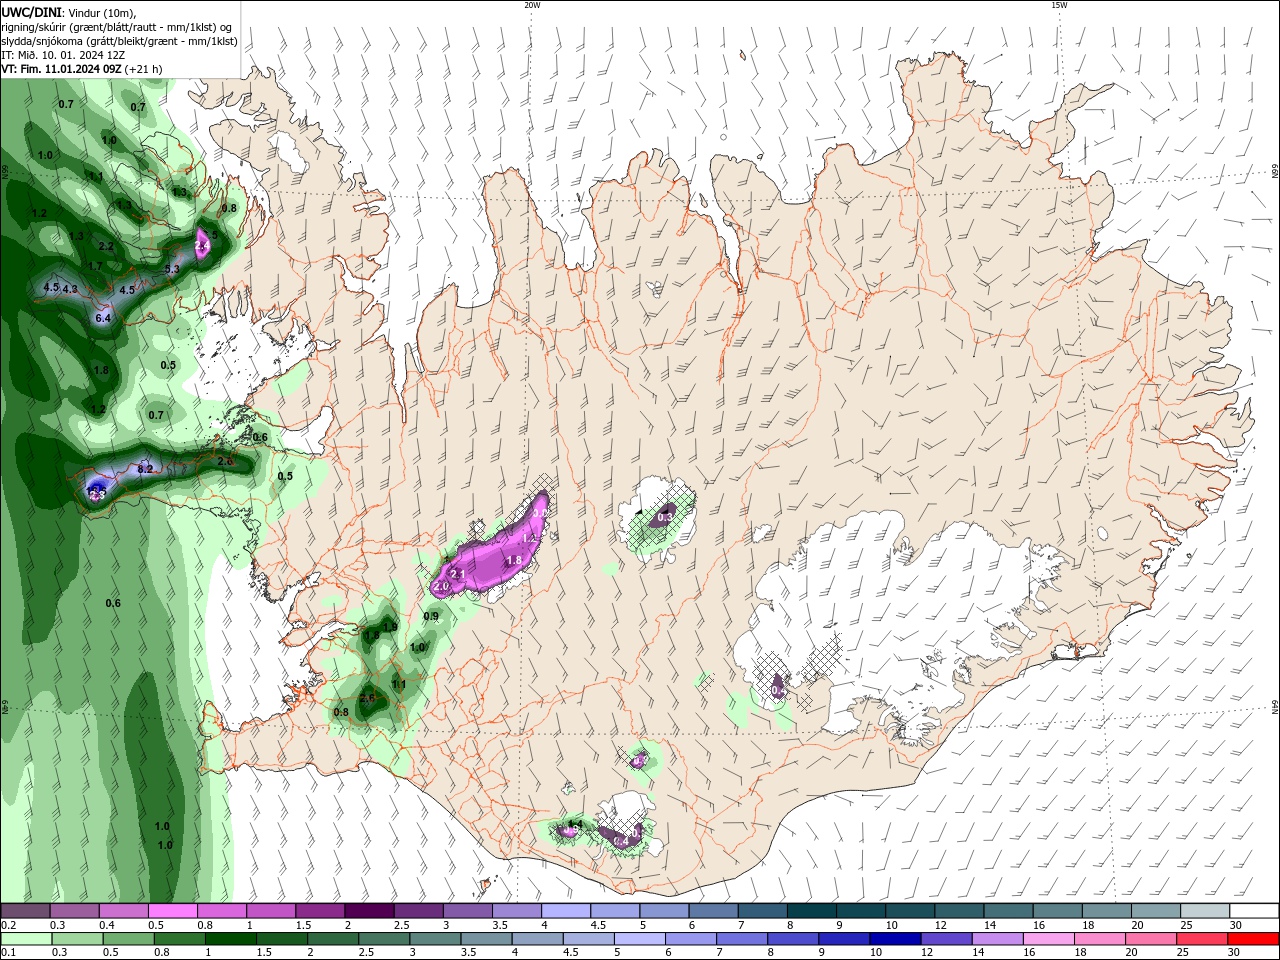Click the snow legend swatch between 1 and 1.5
This screenshot has height=960, width=1280.
click(x=271, y=911)
